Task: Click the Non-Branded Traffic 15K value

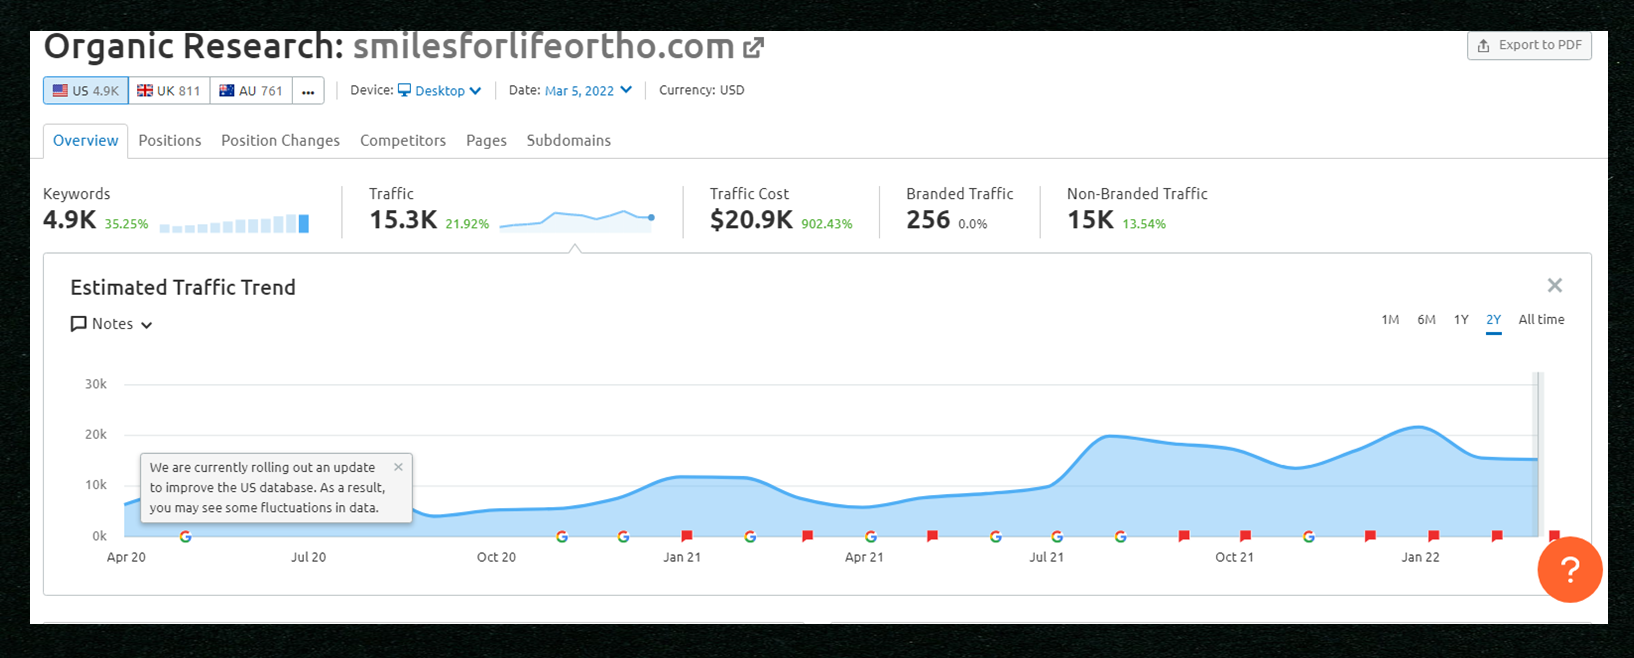Action: click(1090, 220)
